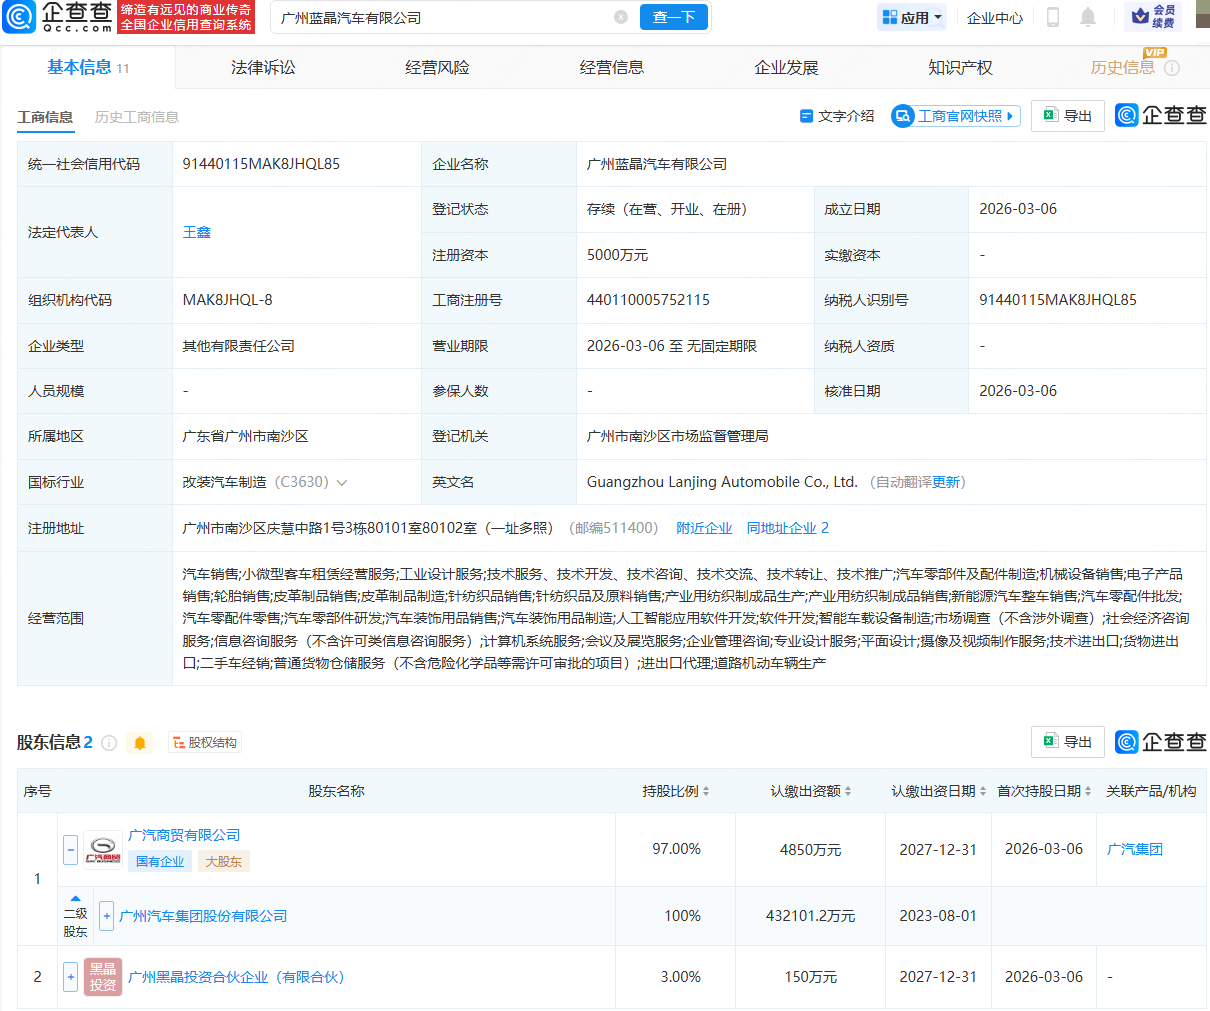
Task: Expand 广州黑晶投资合伙企业 shareholder details
Action: click(x=70, y=977)
